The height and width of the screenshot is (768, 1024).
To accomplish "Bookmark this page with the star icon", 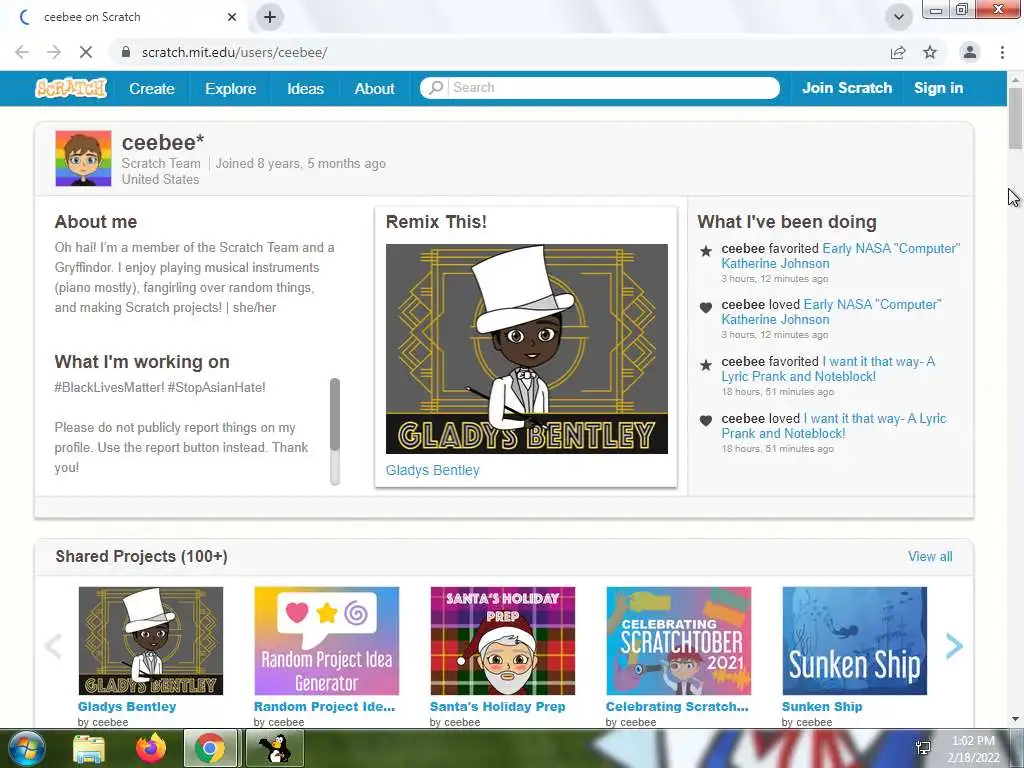I will point(930,52).
